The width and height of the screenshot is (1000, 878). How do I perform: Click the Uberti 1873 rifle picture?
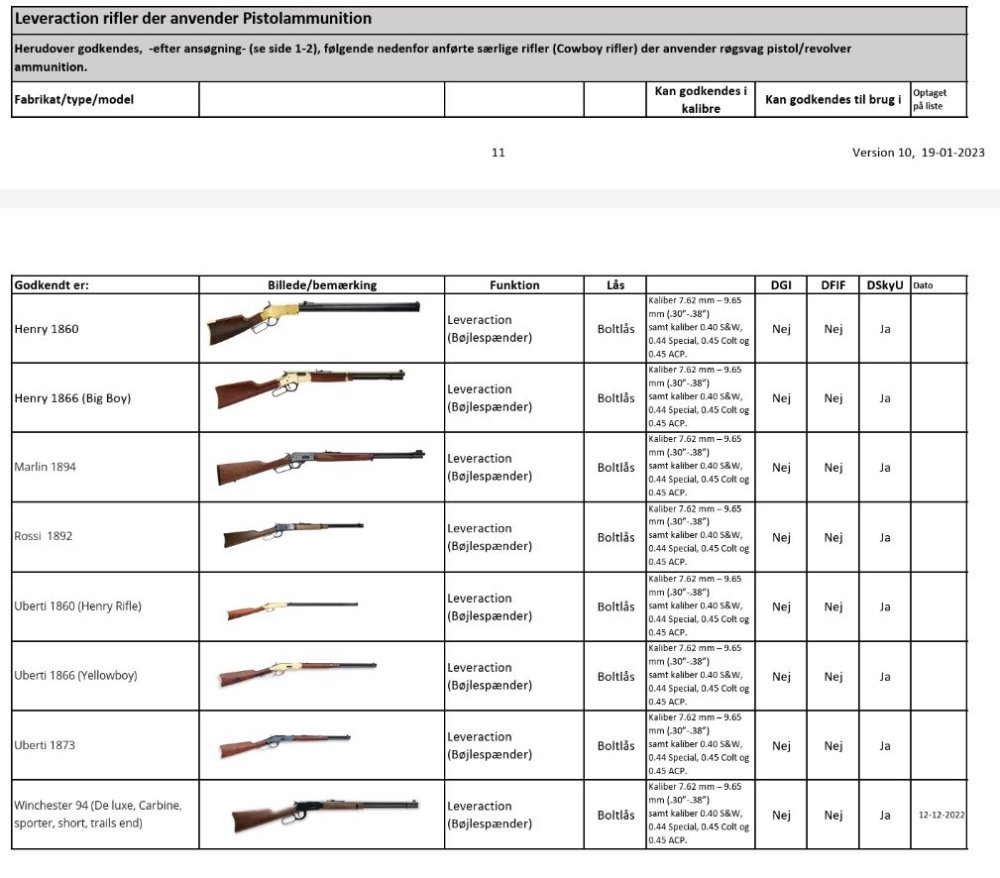click(284, 746)
